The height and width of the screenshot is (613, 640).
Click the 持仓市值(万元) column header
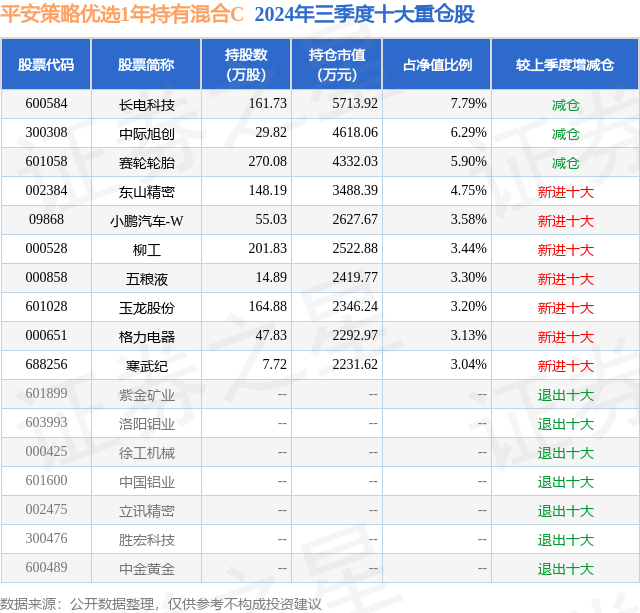337,64
